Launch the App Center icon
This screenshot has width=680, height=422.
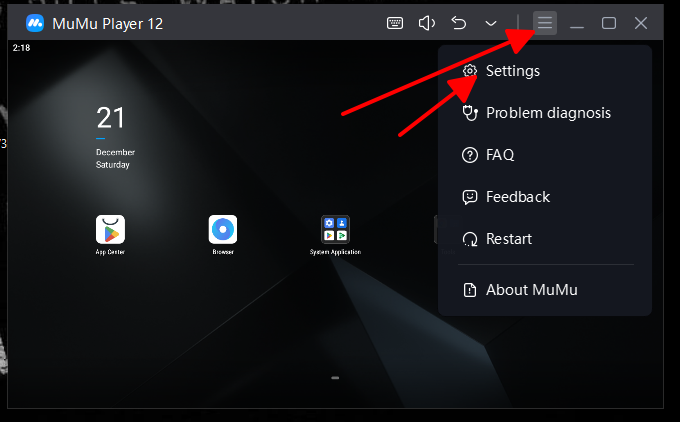click(110, 229)
